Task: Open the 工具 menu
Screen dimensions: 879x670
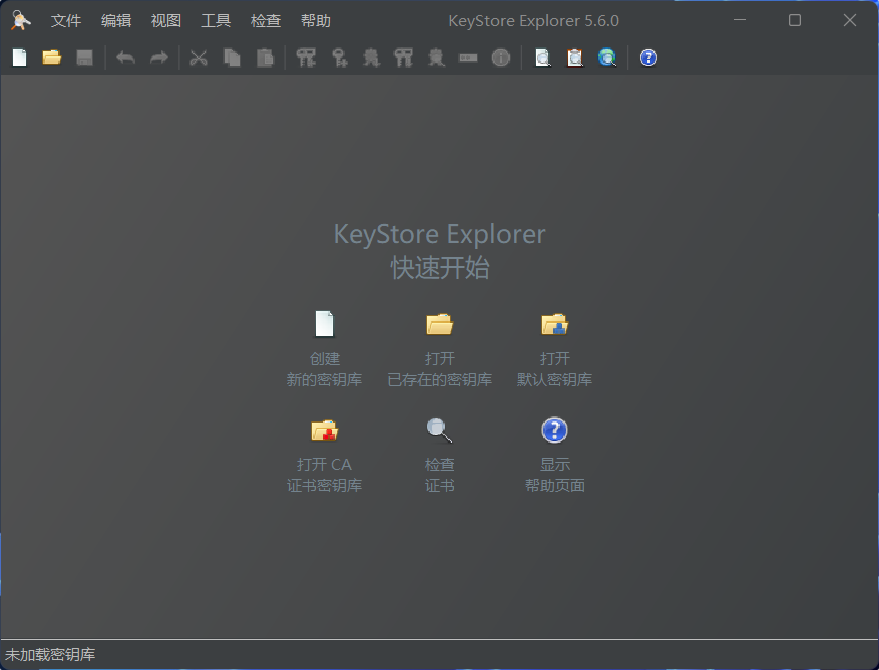Action: [216, 21]
